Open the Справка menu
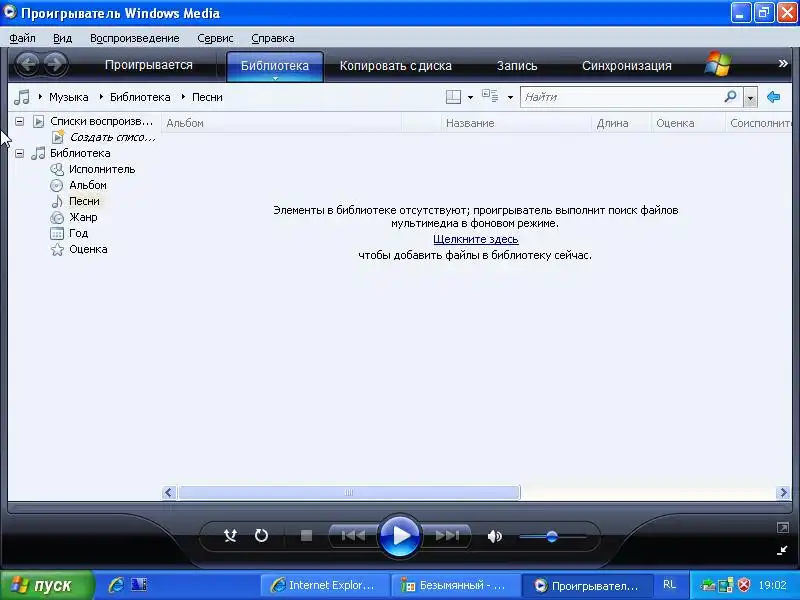The height and width of the screenshot is (600, 800). pos(273,38)
